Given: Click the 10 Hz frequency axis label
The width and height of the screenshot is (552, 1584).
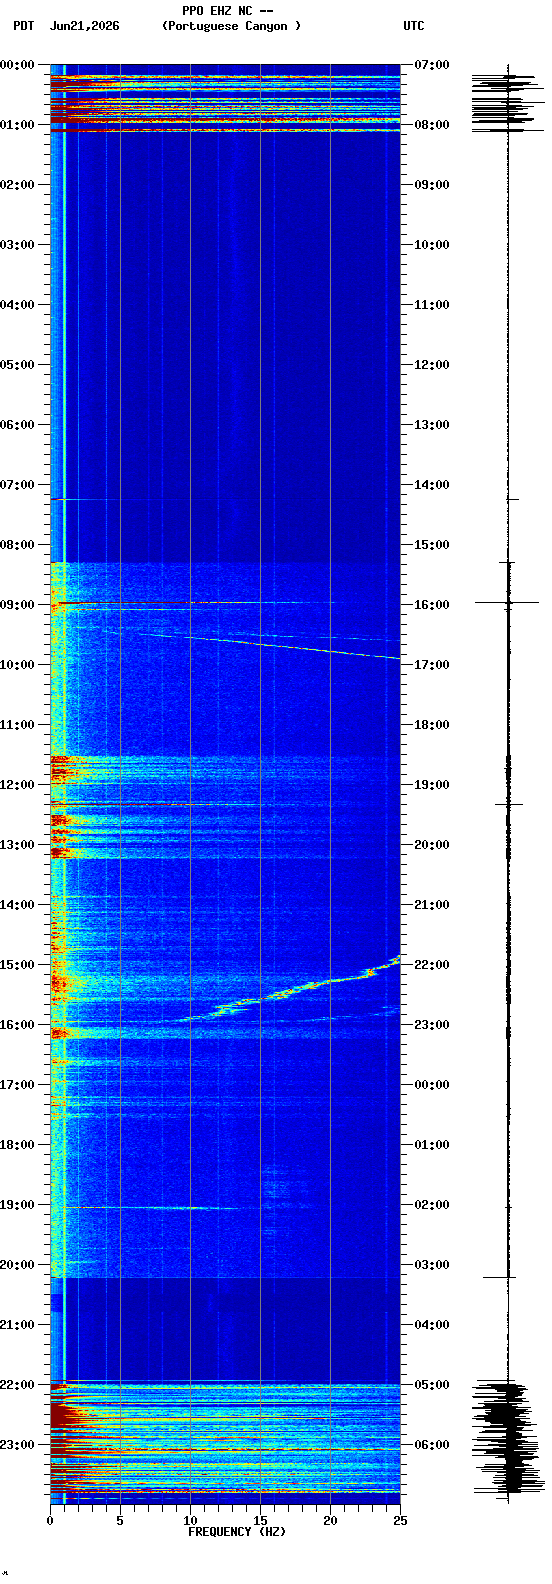Looking at the screenshot, I should [190, 1520].
